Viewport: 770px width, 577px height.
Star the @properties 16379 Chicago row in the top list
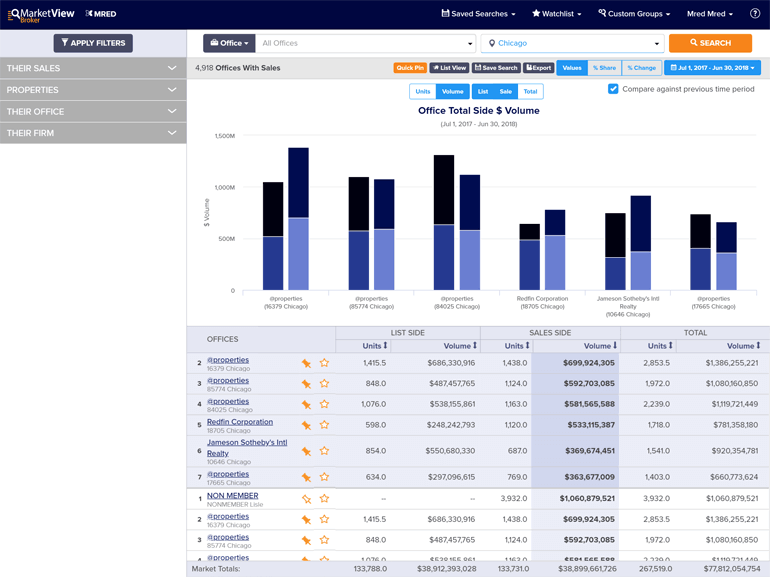pyautogui.click(x=324, y=363)
